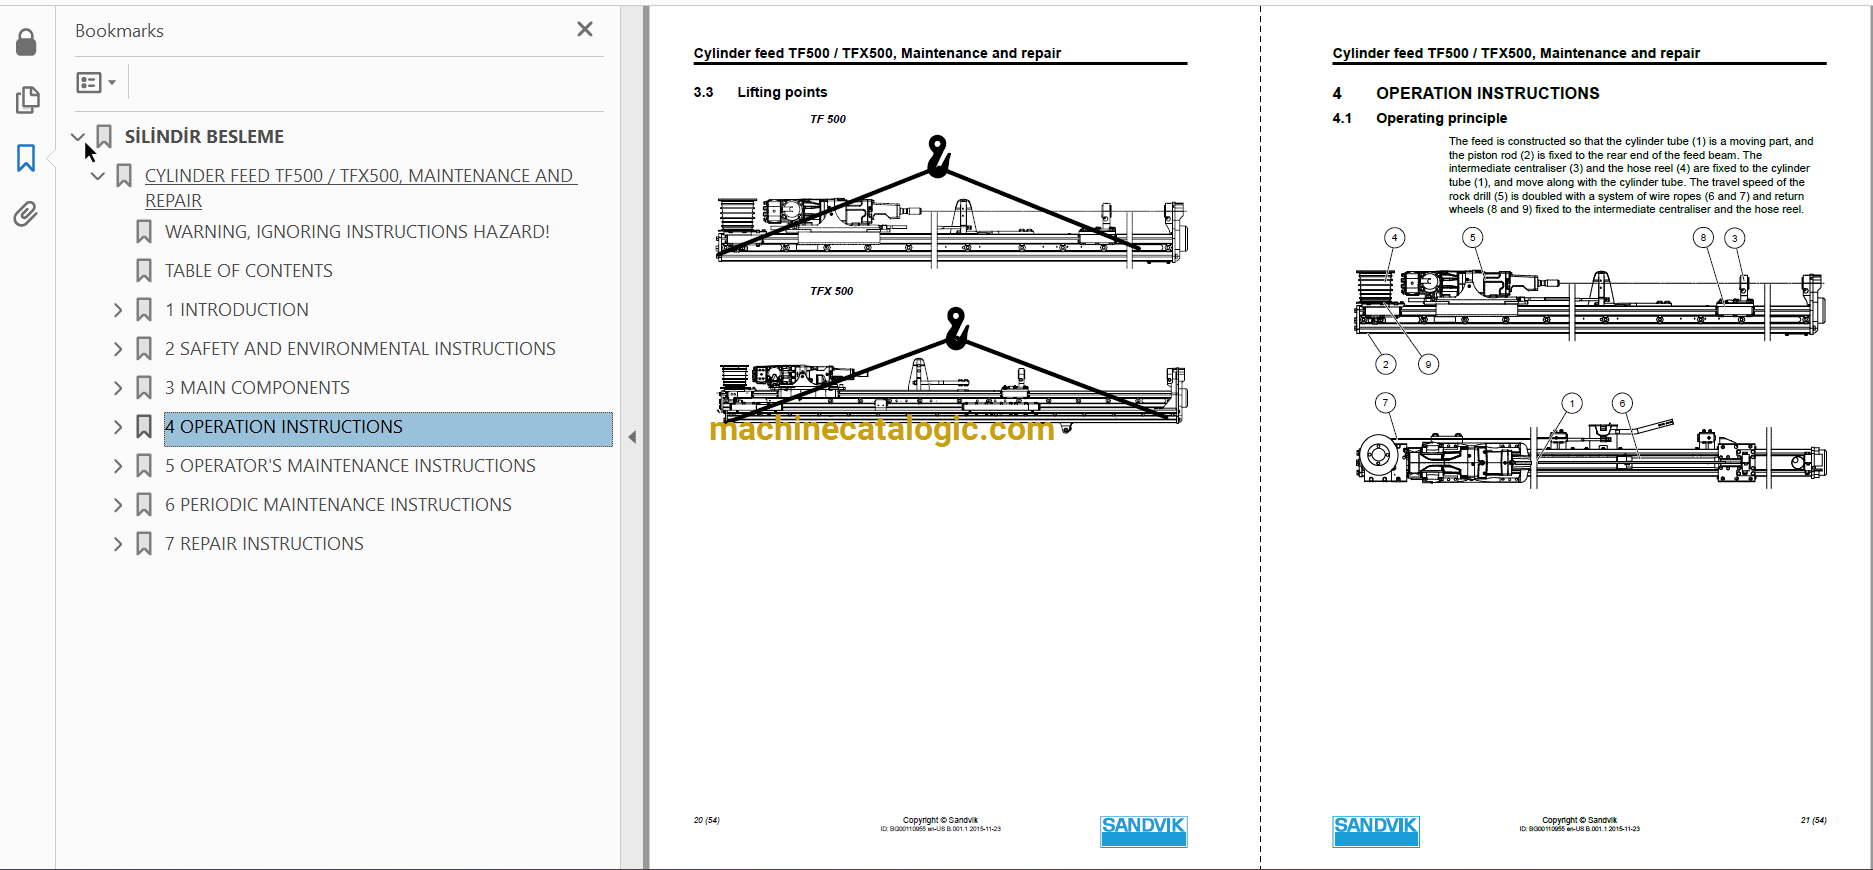This screenshot has width=1873, height=870.
Task: Expand the 4 OPERATION INSTRUCTIONS bookmark
Action: (118, 427)
